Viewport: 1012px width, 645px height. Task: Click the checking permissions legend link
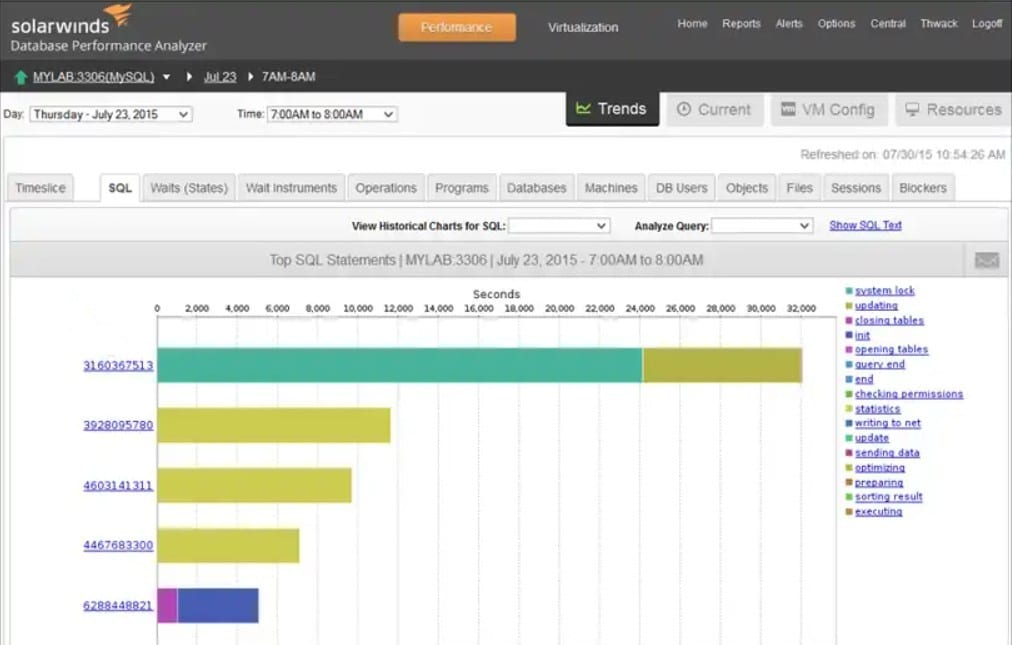point(909,394)
